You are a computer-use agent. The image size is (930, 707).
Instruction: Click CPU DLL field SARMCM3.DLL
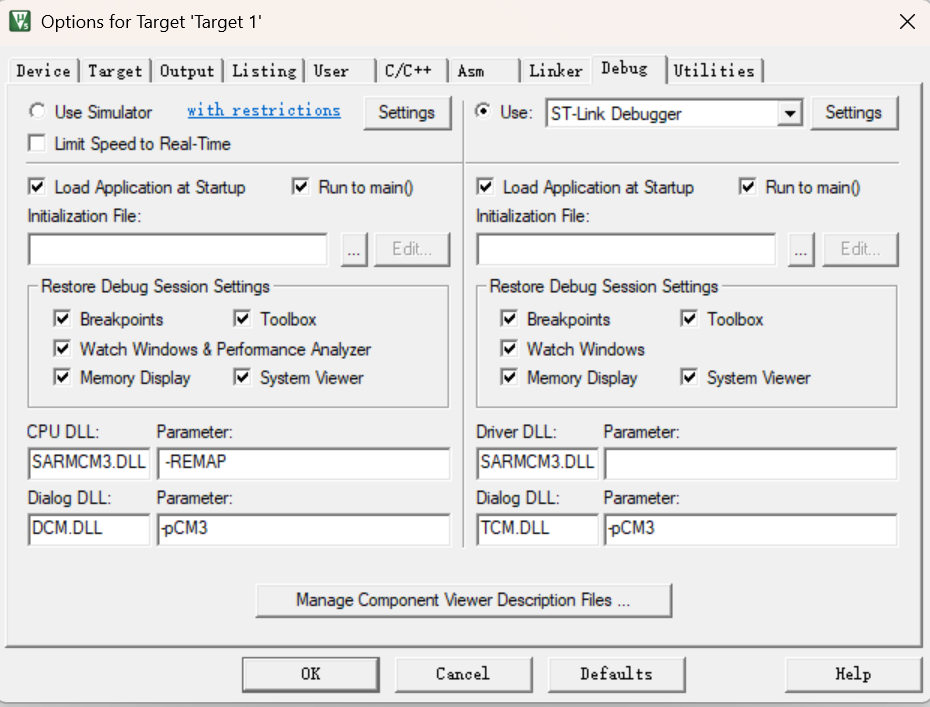pyautogui.click(x=89, y=463)
